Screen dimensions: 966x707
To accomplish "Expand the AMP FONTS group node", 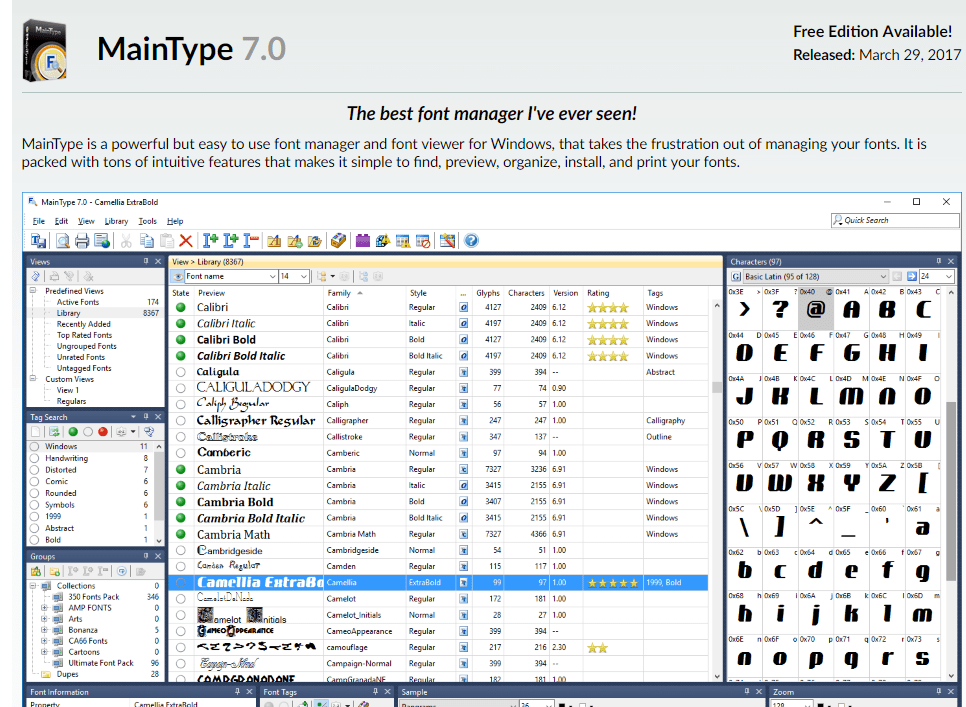I will point(44,608).
